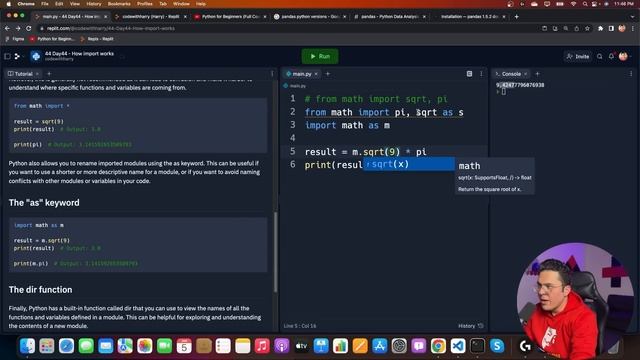Open the Figma bookmark
This screenshot has width=640, height=360.
(15, 39)
